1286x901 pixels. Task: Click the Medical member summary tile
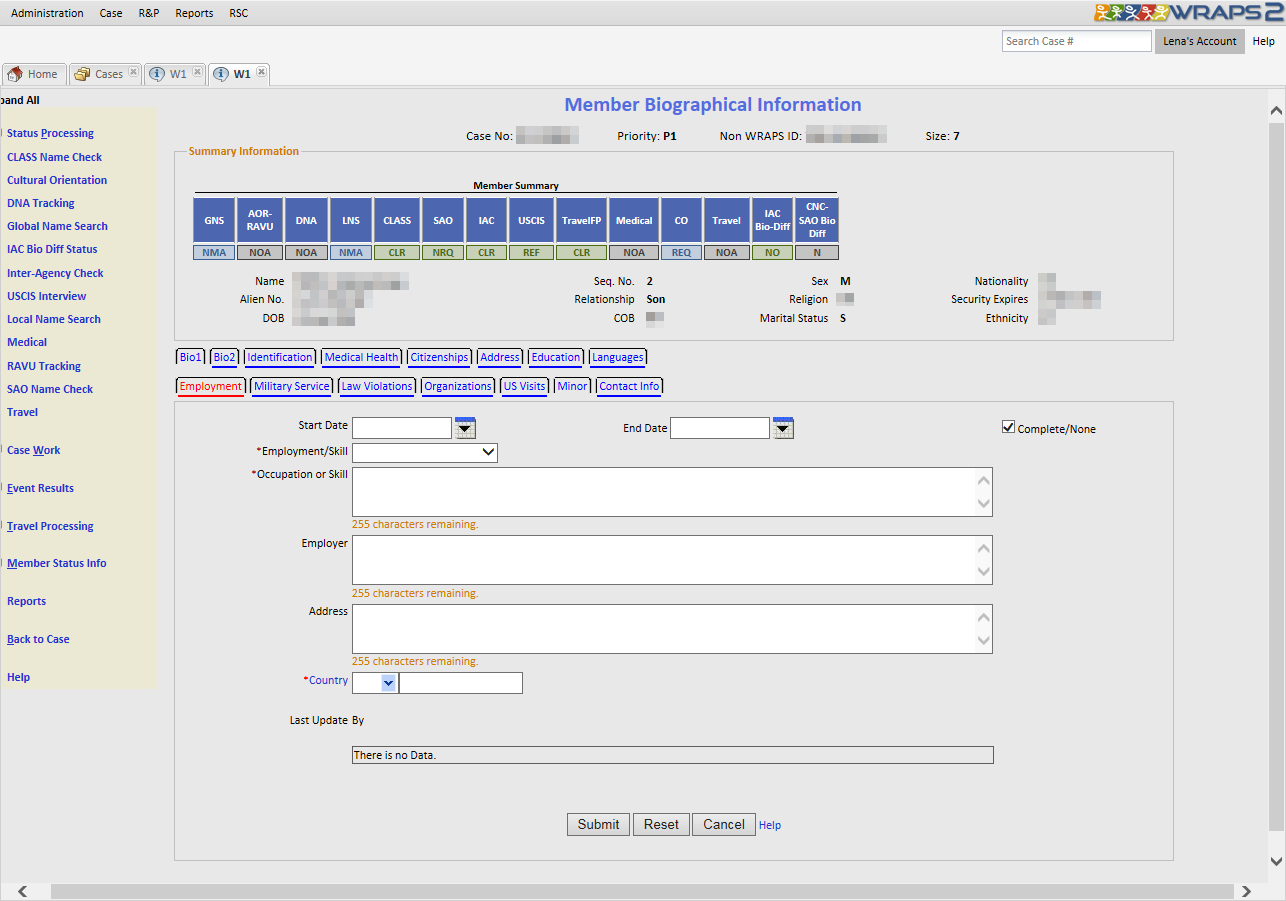click(x=634, y=220)
